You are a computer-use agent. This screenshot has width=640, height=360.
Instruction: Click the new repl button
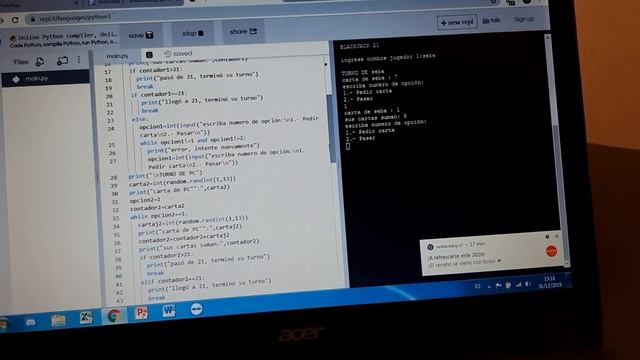[x=457, y=22]
